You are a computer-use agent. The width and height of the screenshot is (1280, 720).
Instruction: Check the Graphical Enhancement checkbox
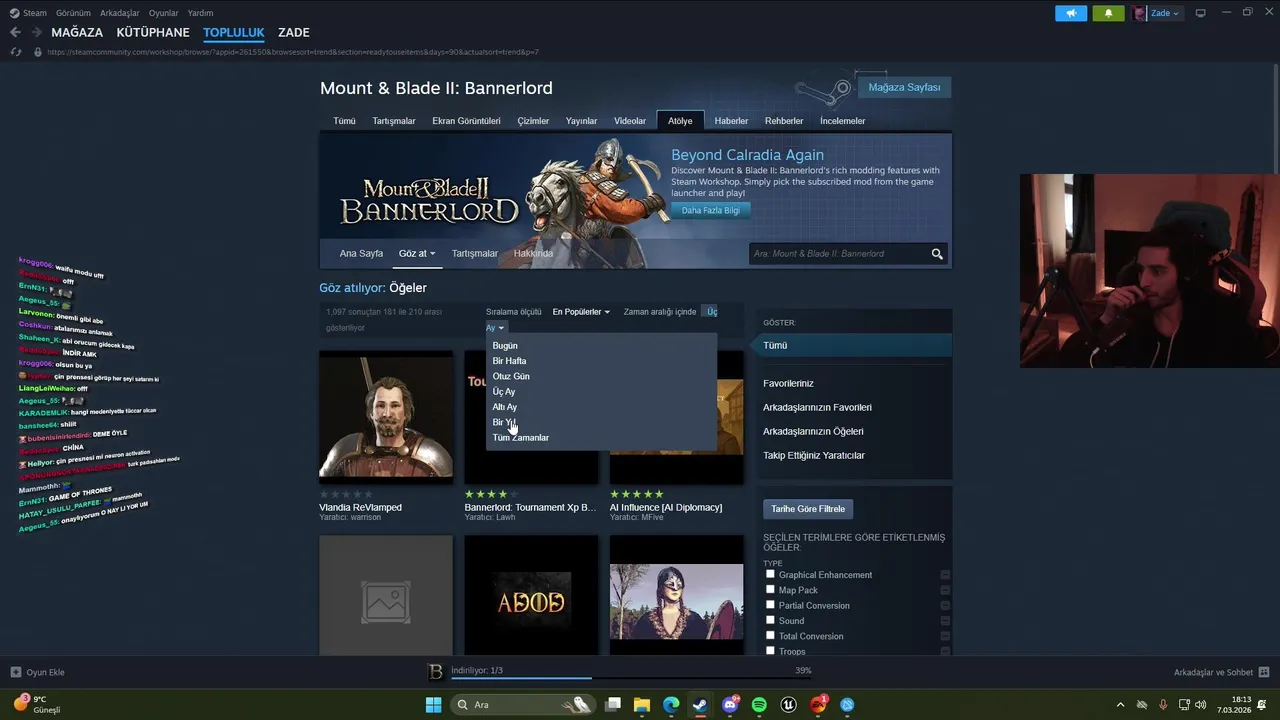pyautogui.click(x=770, y=574)
